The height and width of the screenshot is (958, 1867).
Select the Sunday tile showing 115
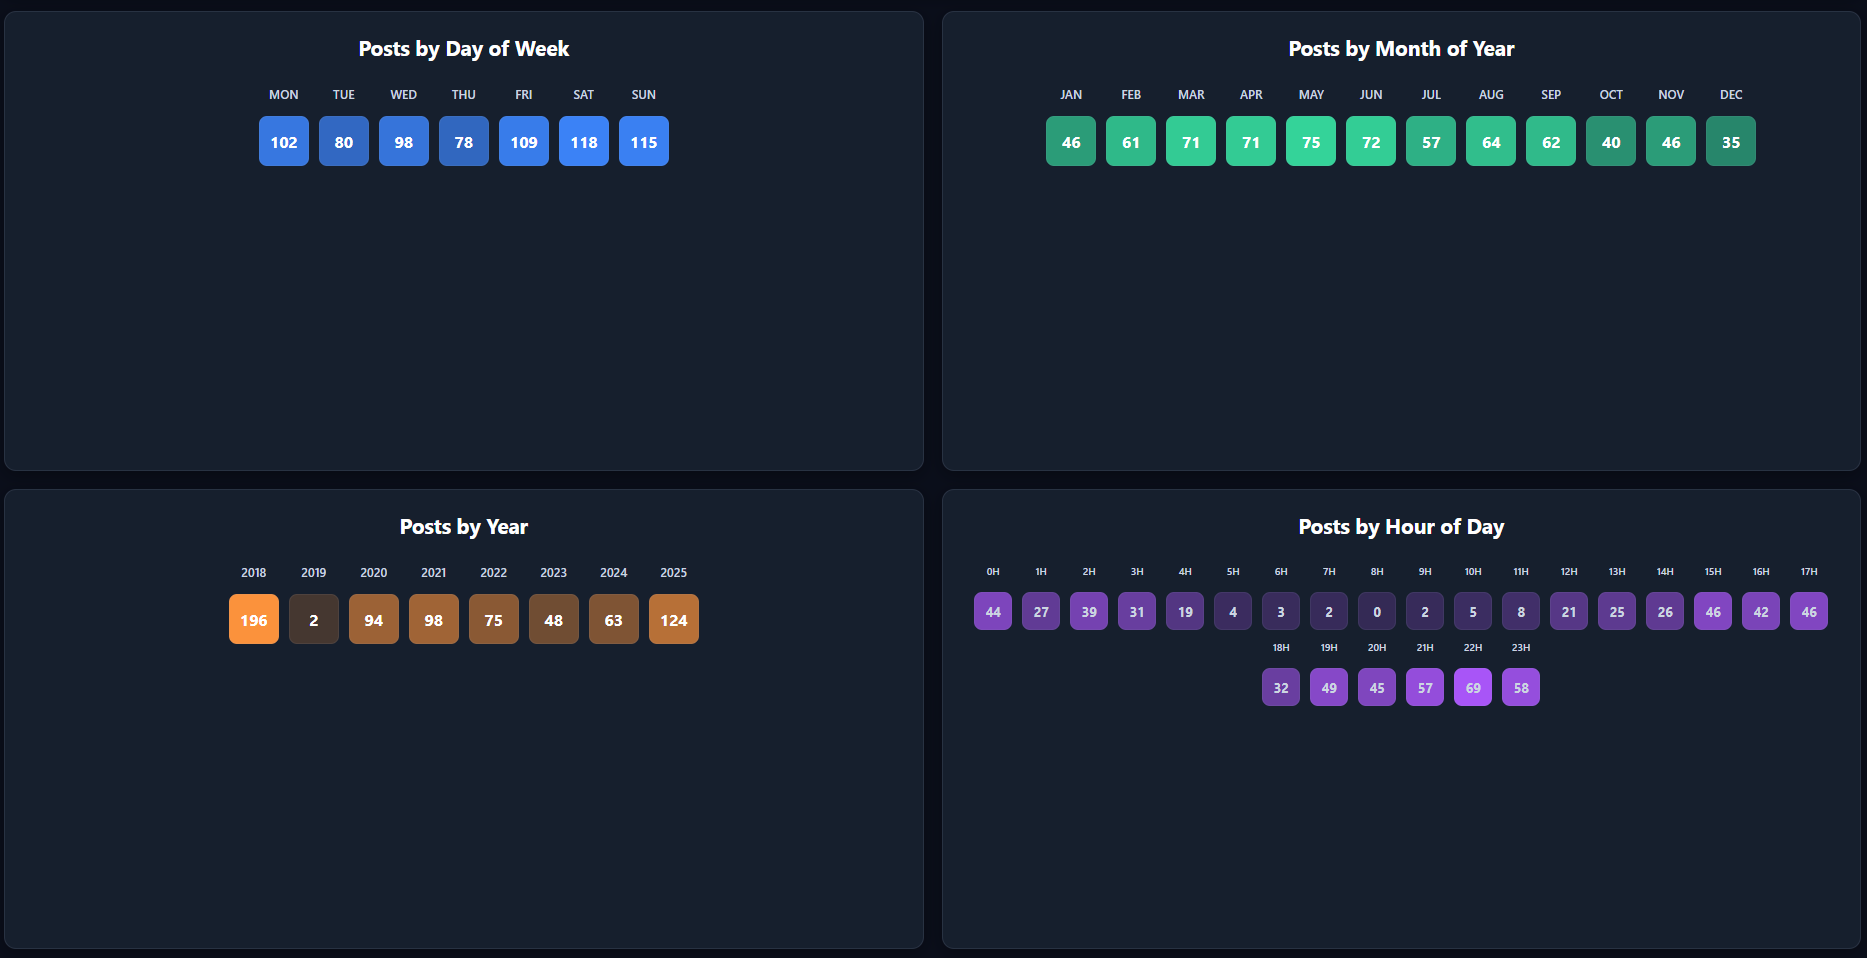[644, 141]
